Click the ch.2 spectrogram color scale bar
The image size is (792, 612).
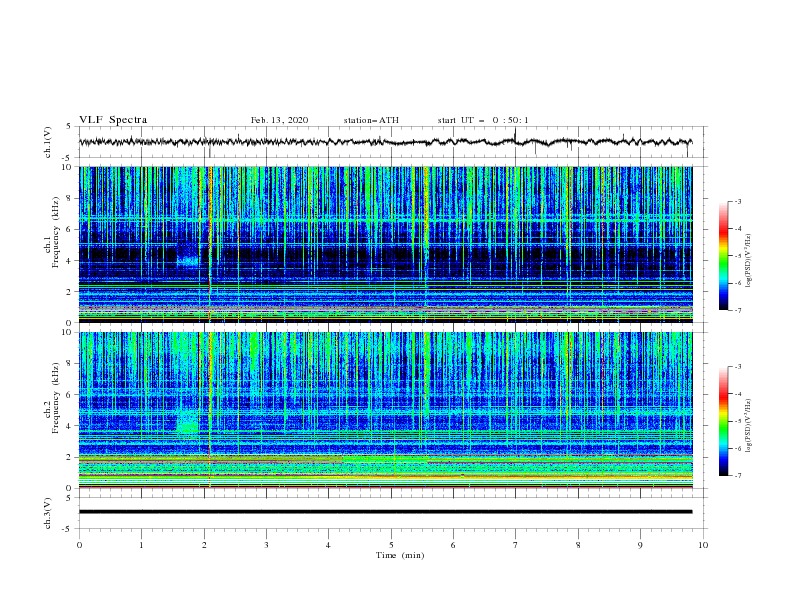tap(723, 421)
